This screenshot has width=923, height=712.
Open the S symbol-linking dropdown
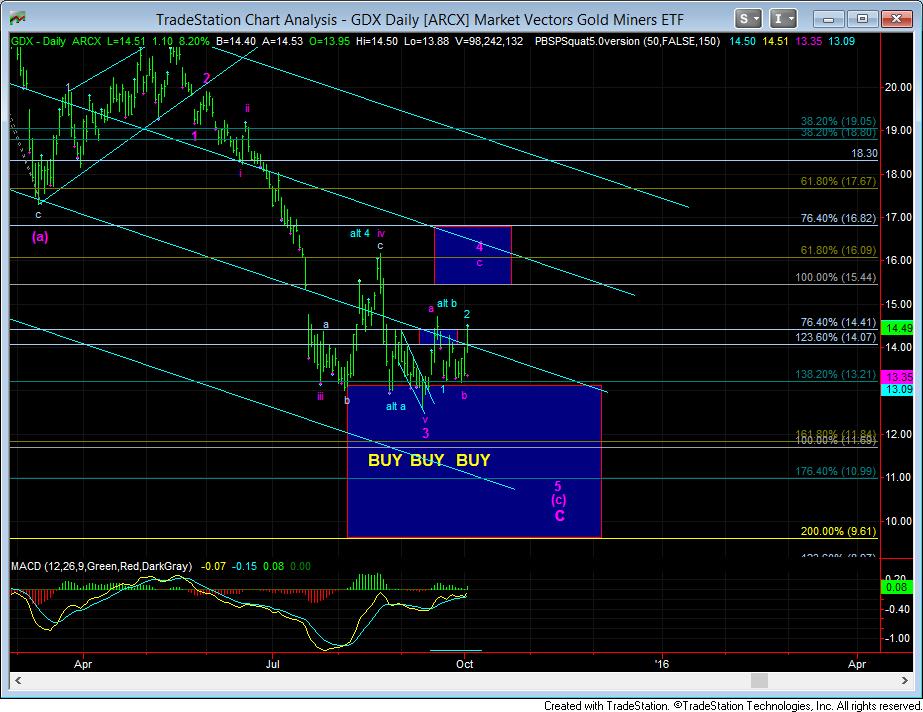pyautogui.click(x=749, y=19)
